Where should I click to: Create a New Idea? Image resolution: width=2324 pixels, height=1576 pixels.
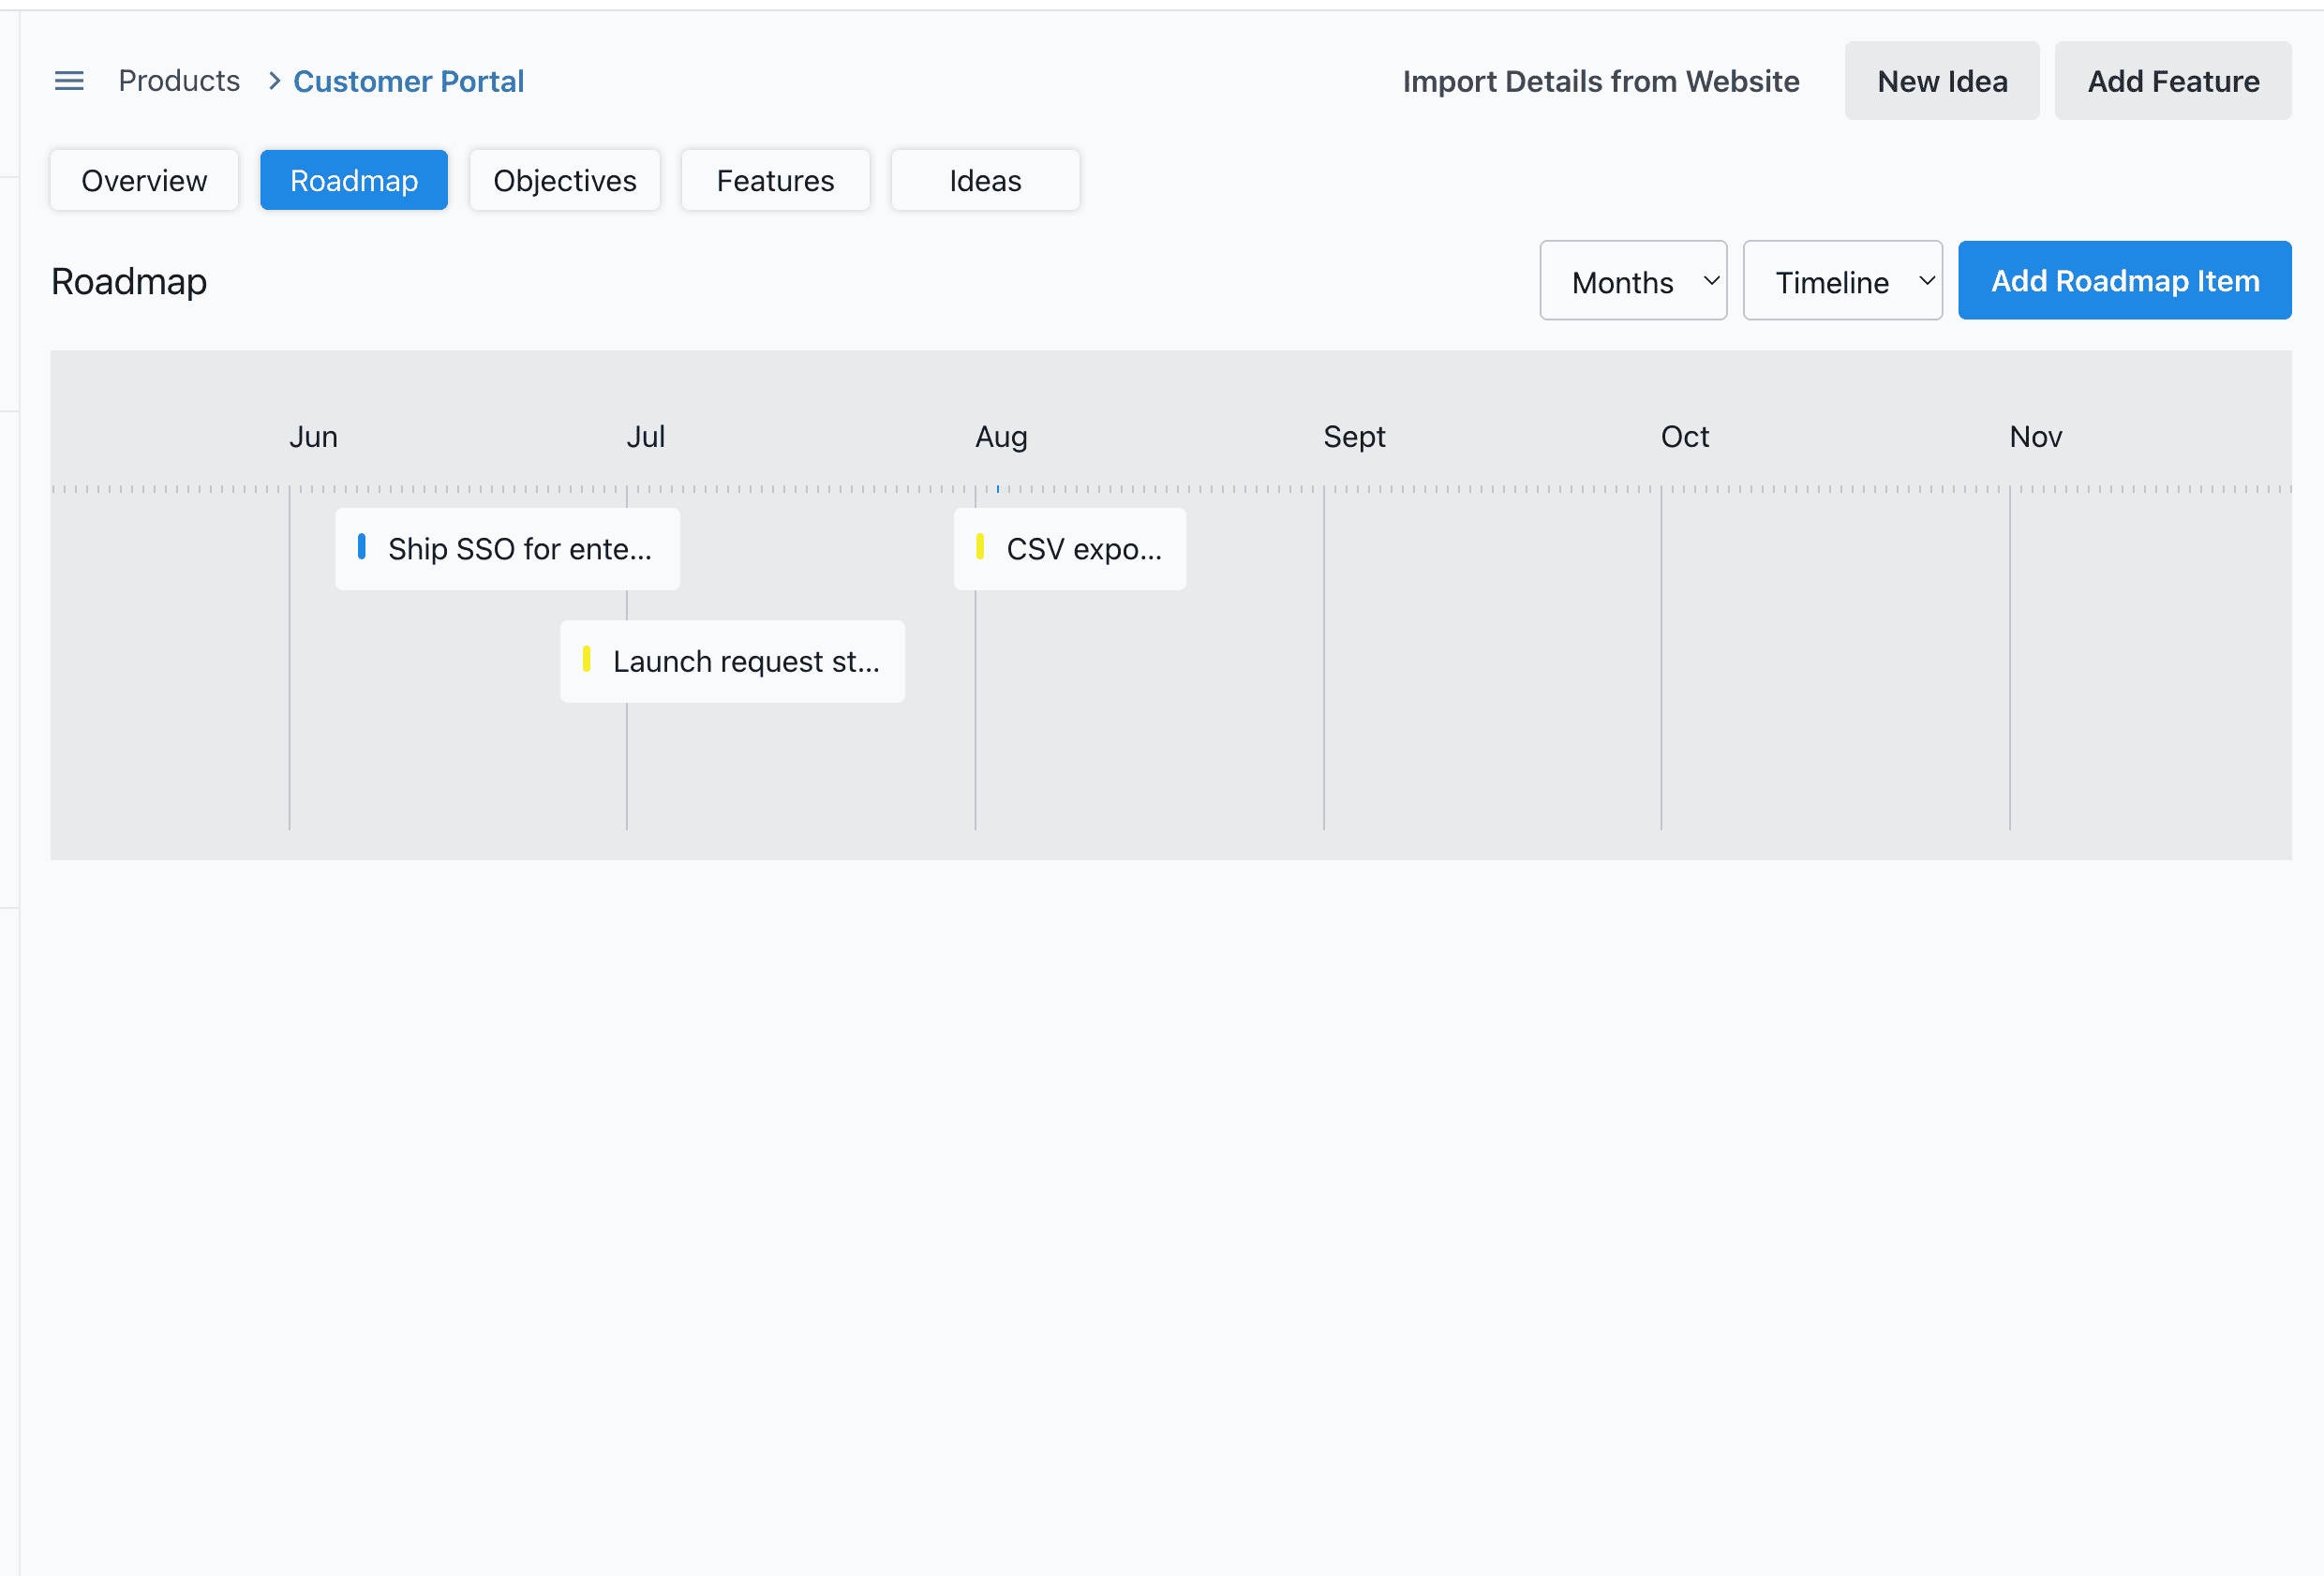tap(1942, 81)
